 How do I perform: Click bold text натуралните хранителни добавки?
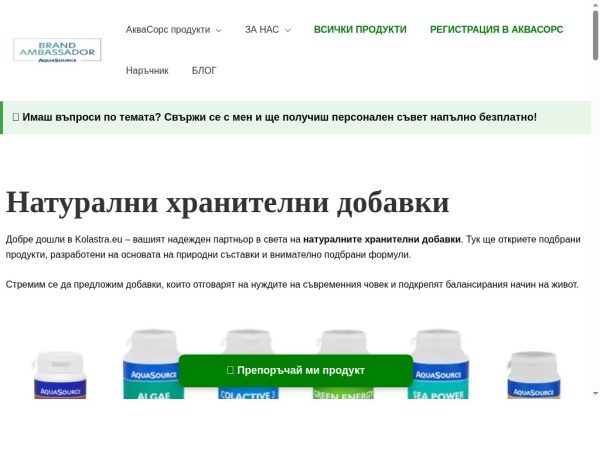[x=382, y=240]
